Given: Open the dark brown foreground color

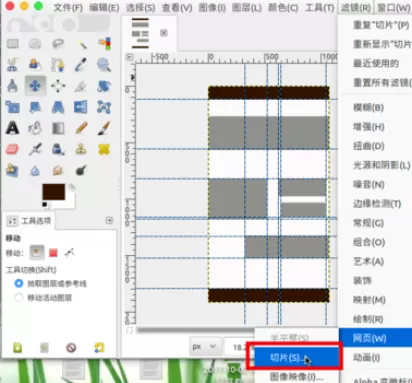Looking at the screenshot, I should point(53,192).
